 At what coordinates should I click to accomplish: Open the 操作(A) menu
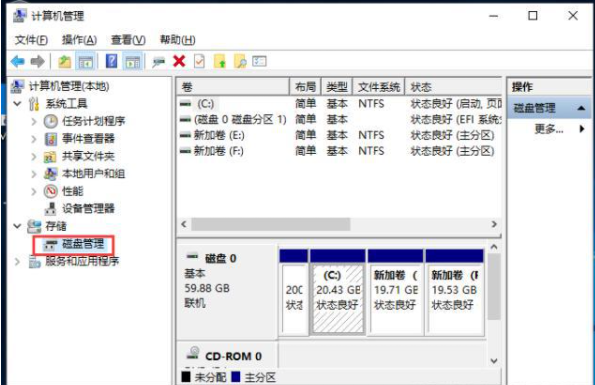pos(79,39)
